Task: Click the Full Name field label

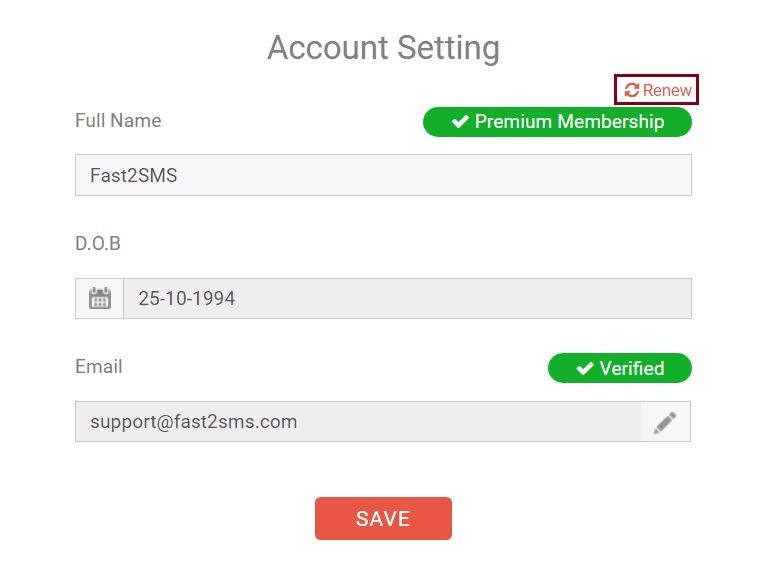Action: [x=118, y=120]
